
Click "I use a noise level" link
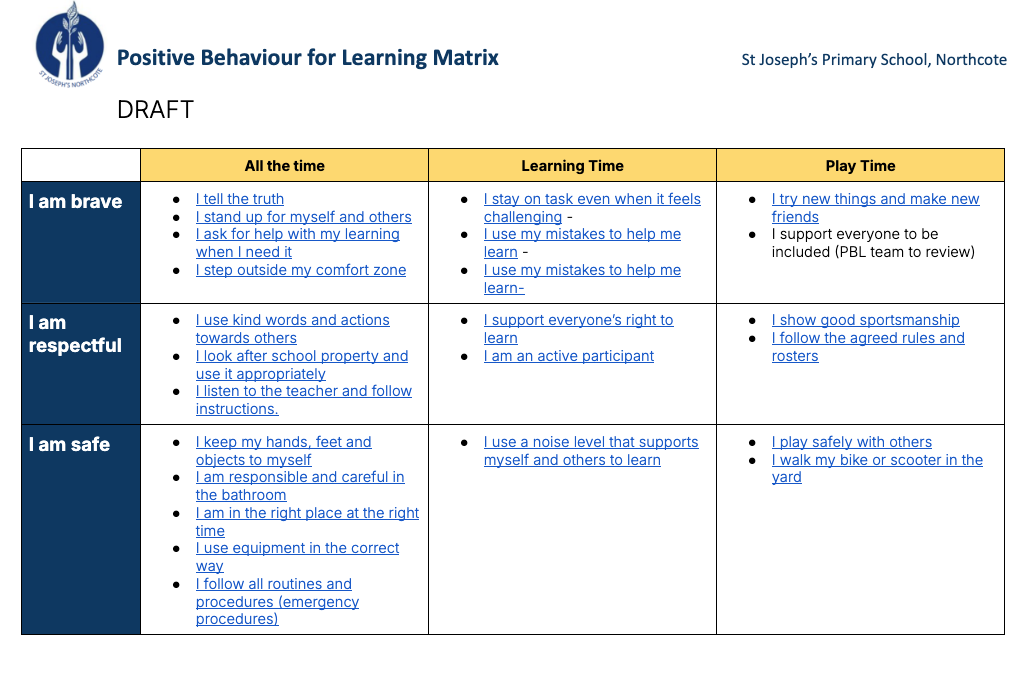591,451
